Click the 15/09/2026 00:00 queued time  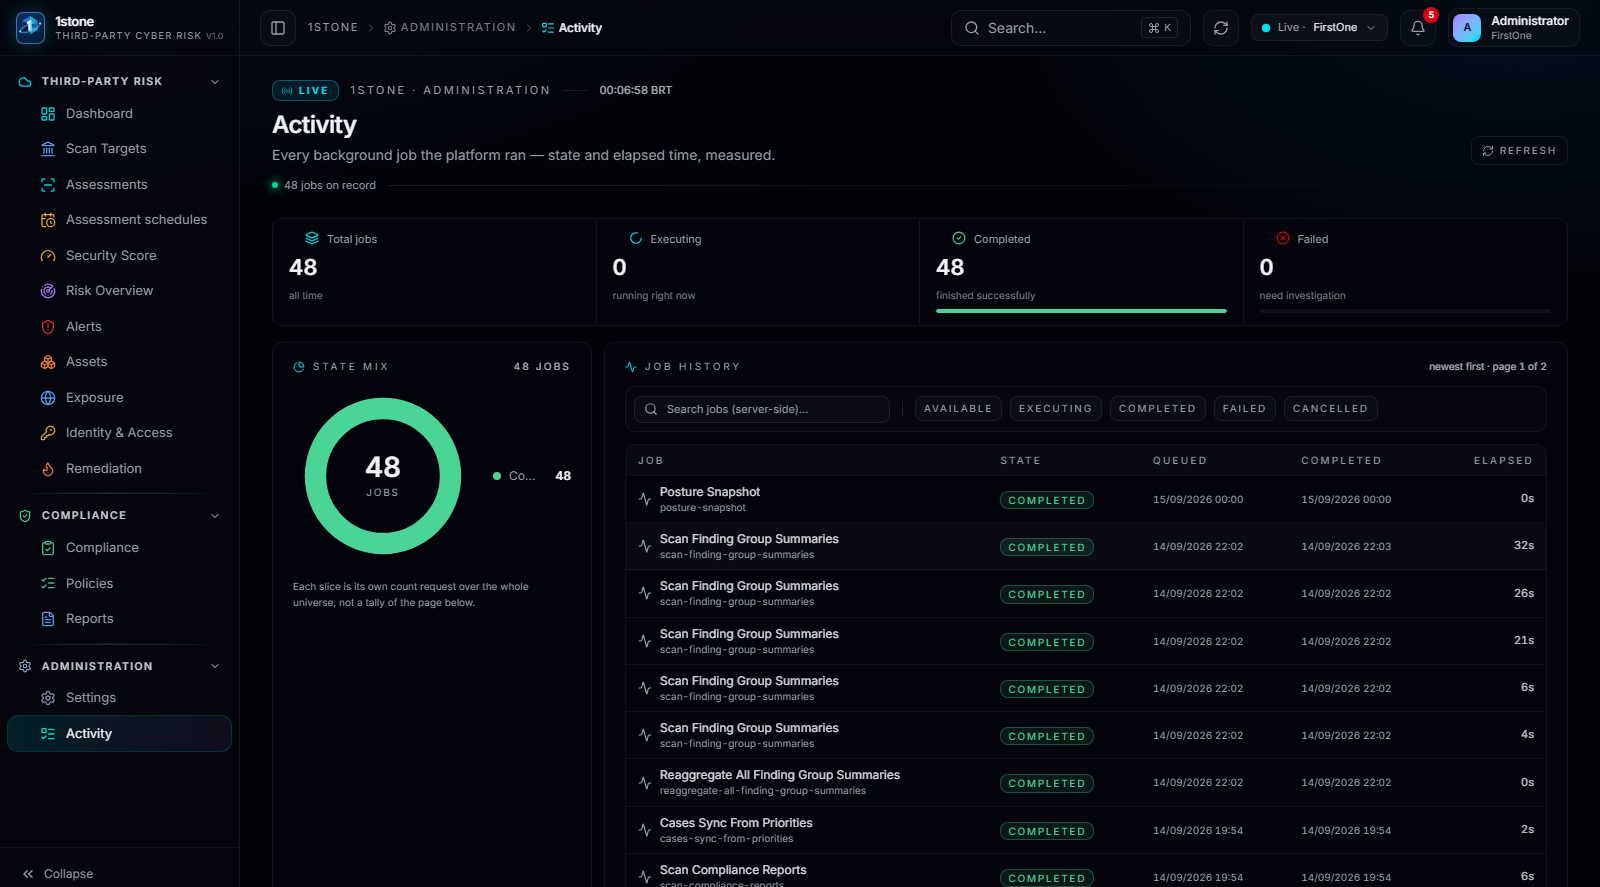pos(1198,499)
